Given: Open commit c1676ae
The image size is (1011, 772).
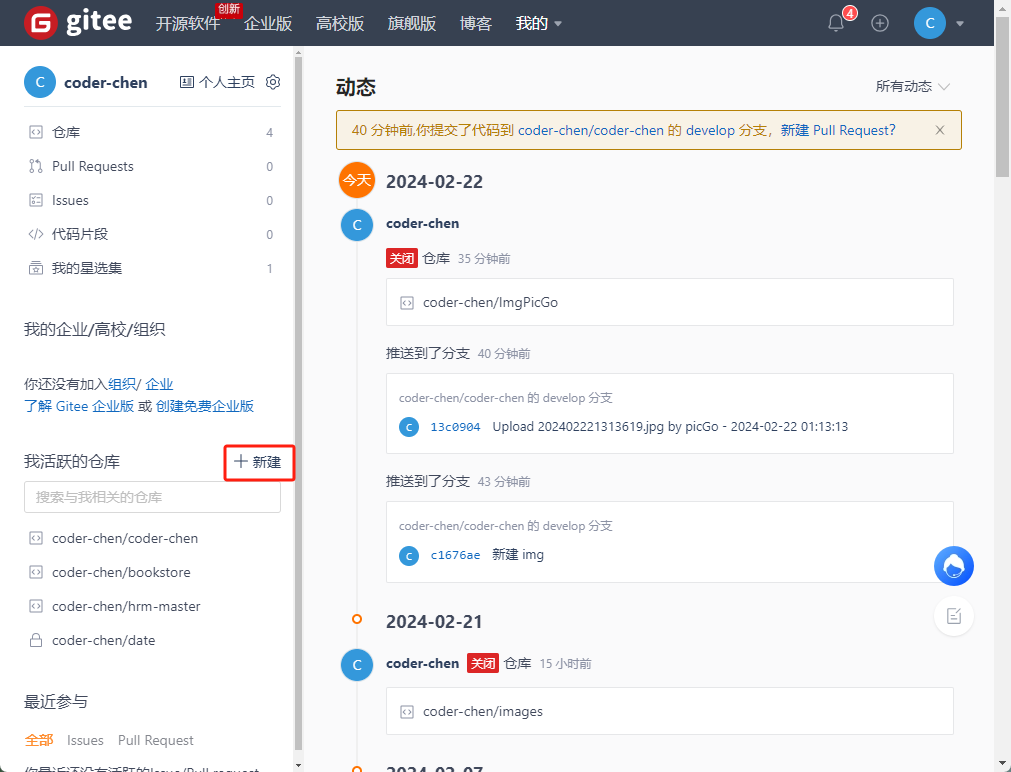Looking at the screenshot, I should click(x=455, y=555).
